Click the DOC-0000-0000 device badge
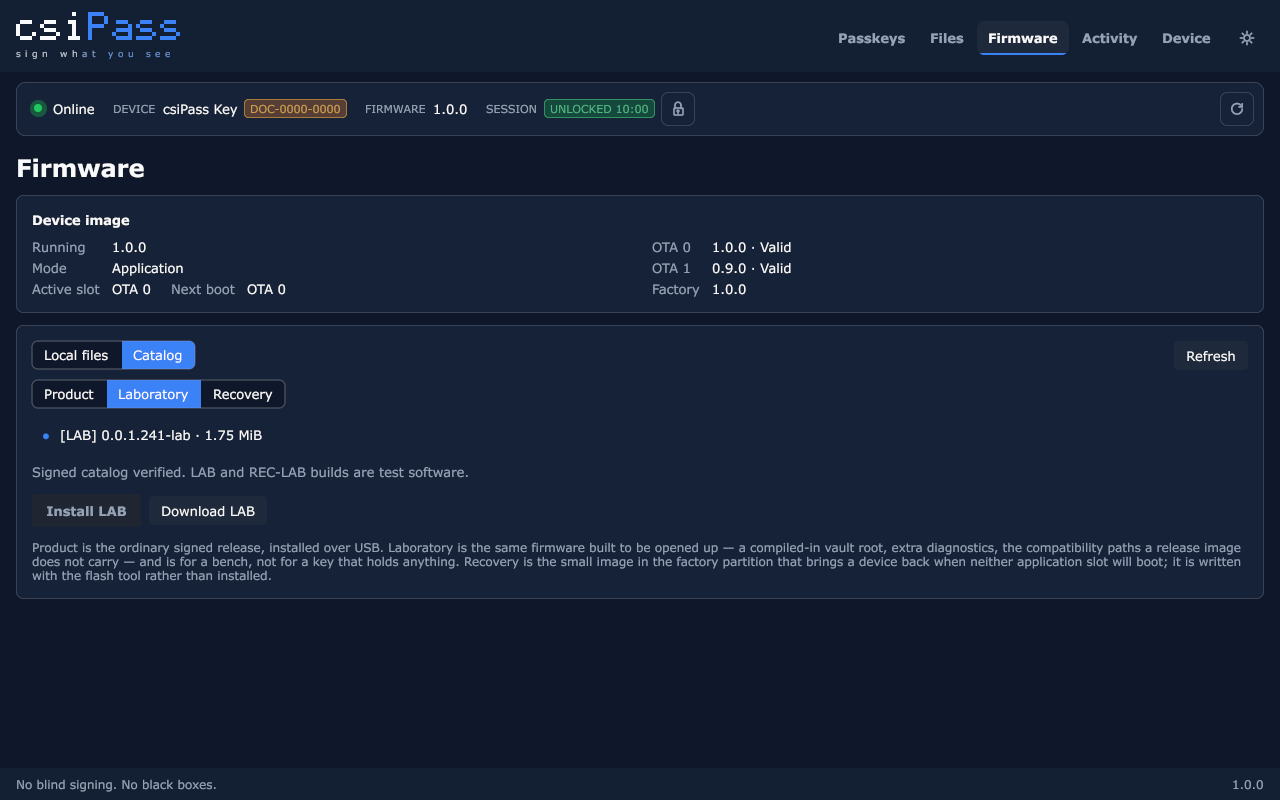Image resolution: width=1280 pixels, height=800 pixels. pos(295,109)
